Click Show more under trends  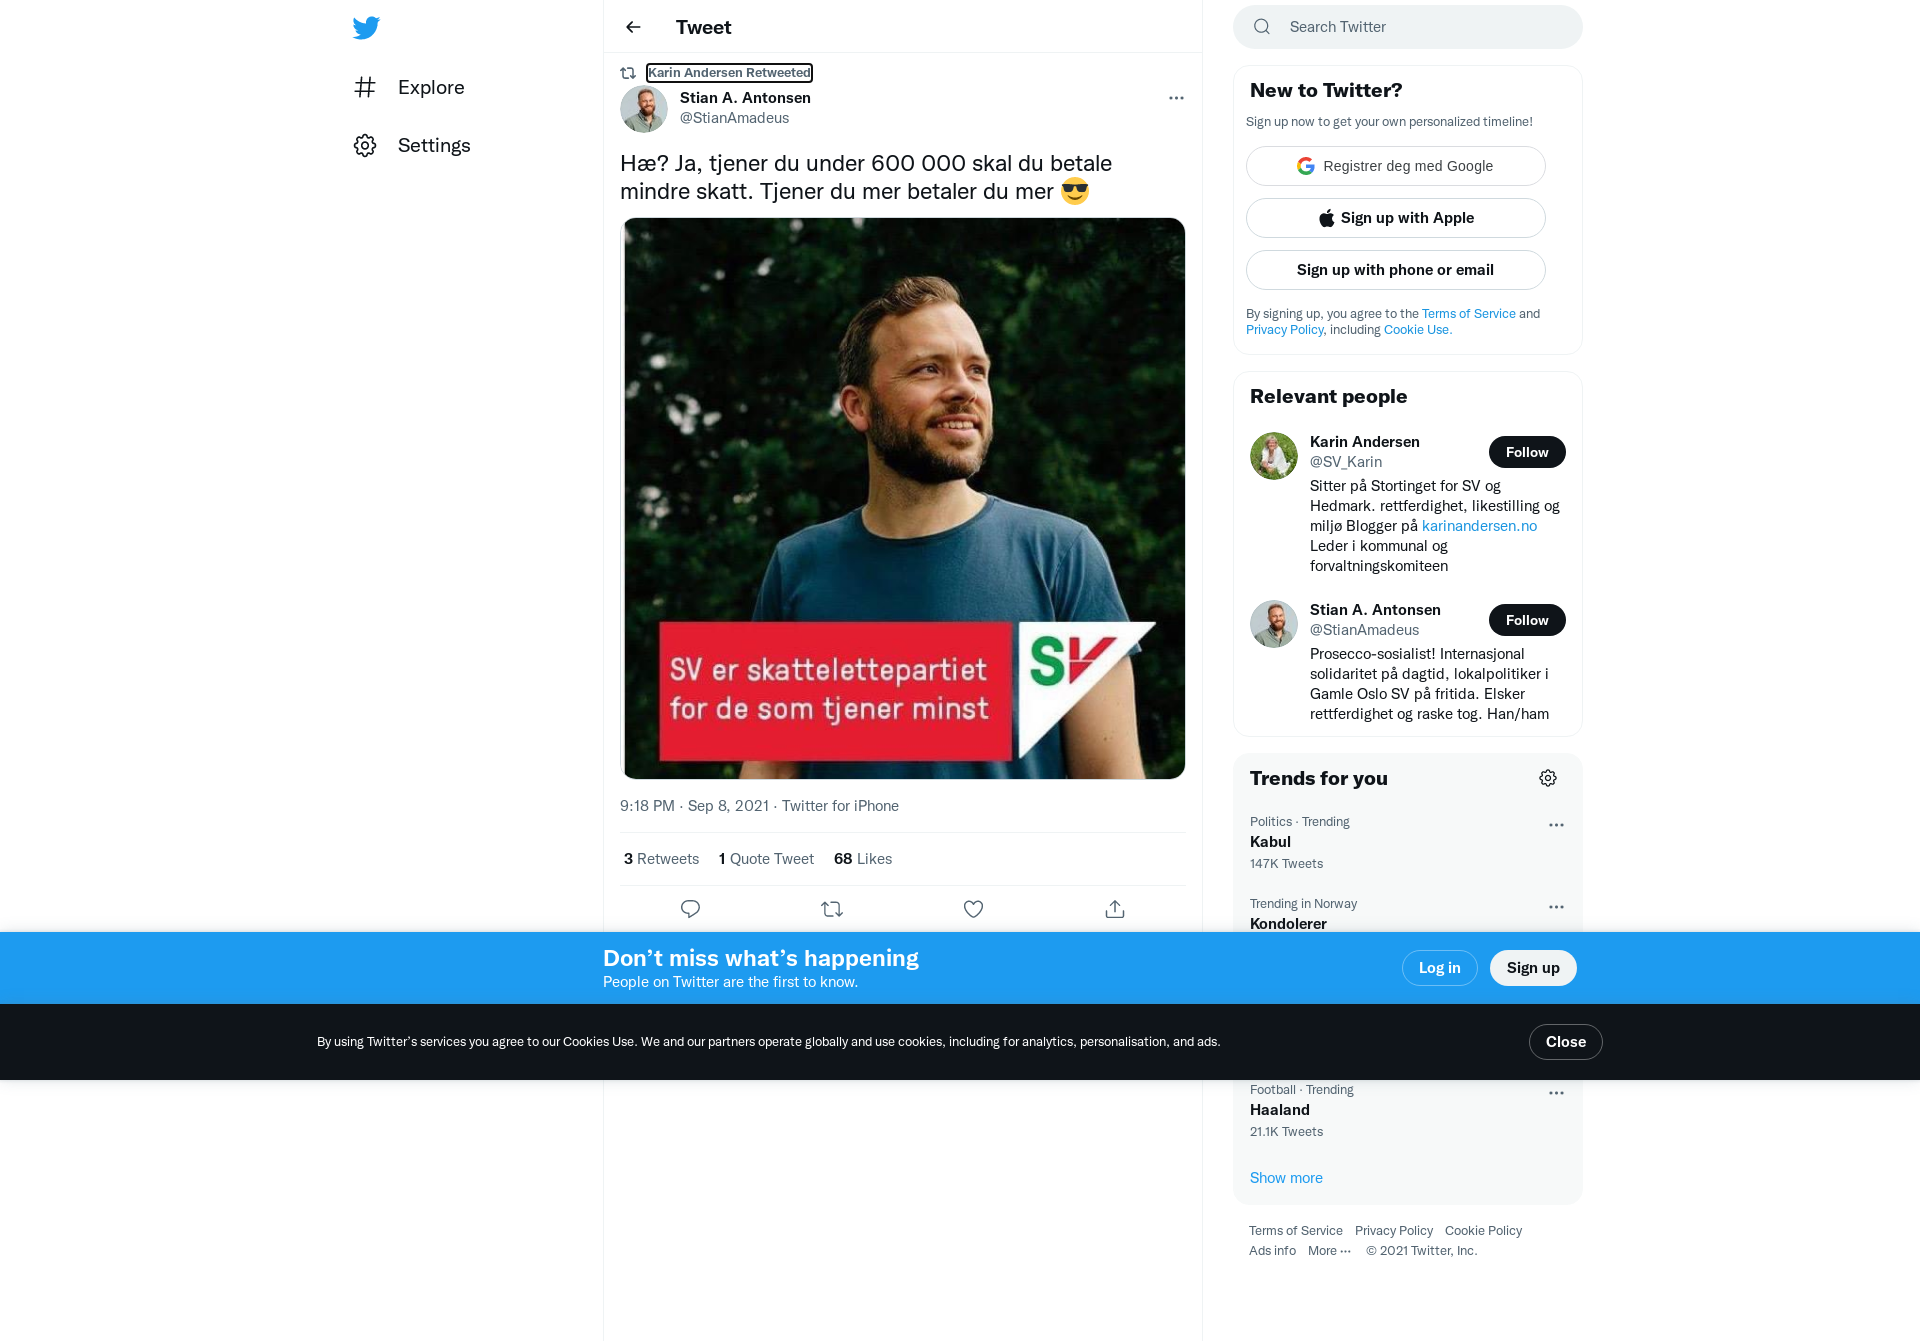(1286, 1178)
